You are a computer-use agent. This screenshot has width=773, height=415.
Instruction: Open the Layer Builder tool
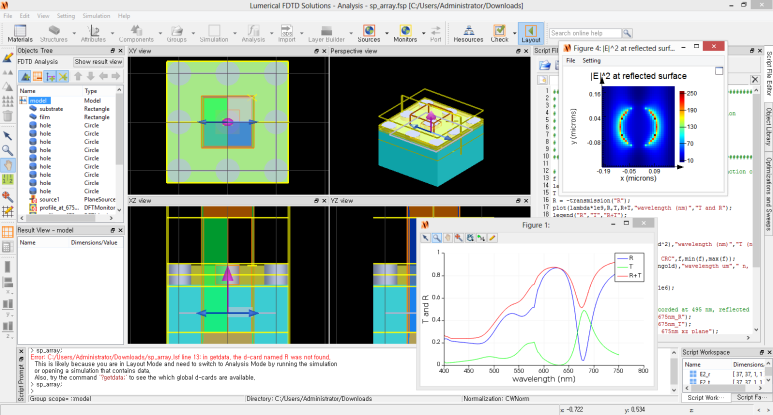tap(326, 34)
